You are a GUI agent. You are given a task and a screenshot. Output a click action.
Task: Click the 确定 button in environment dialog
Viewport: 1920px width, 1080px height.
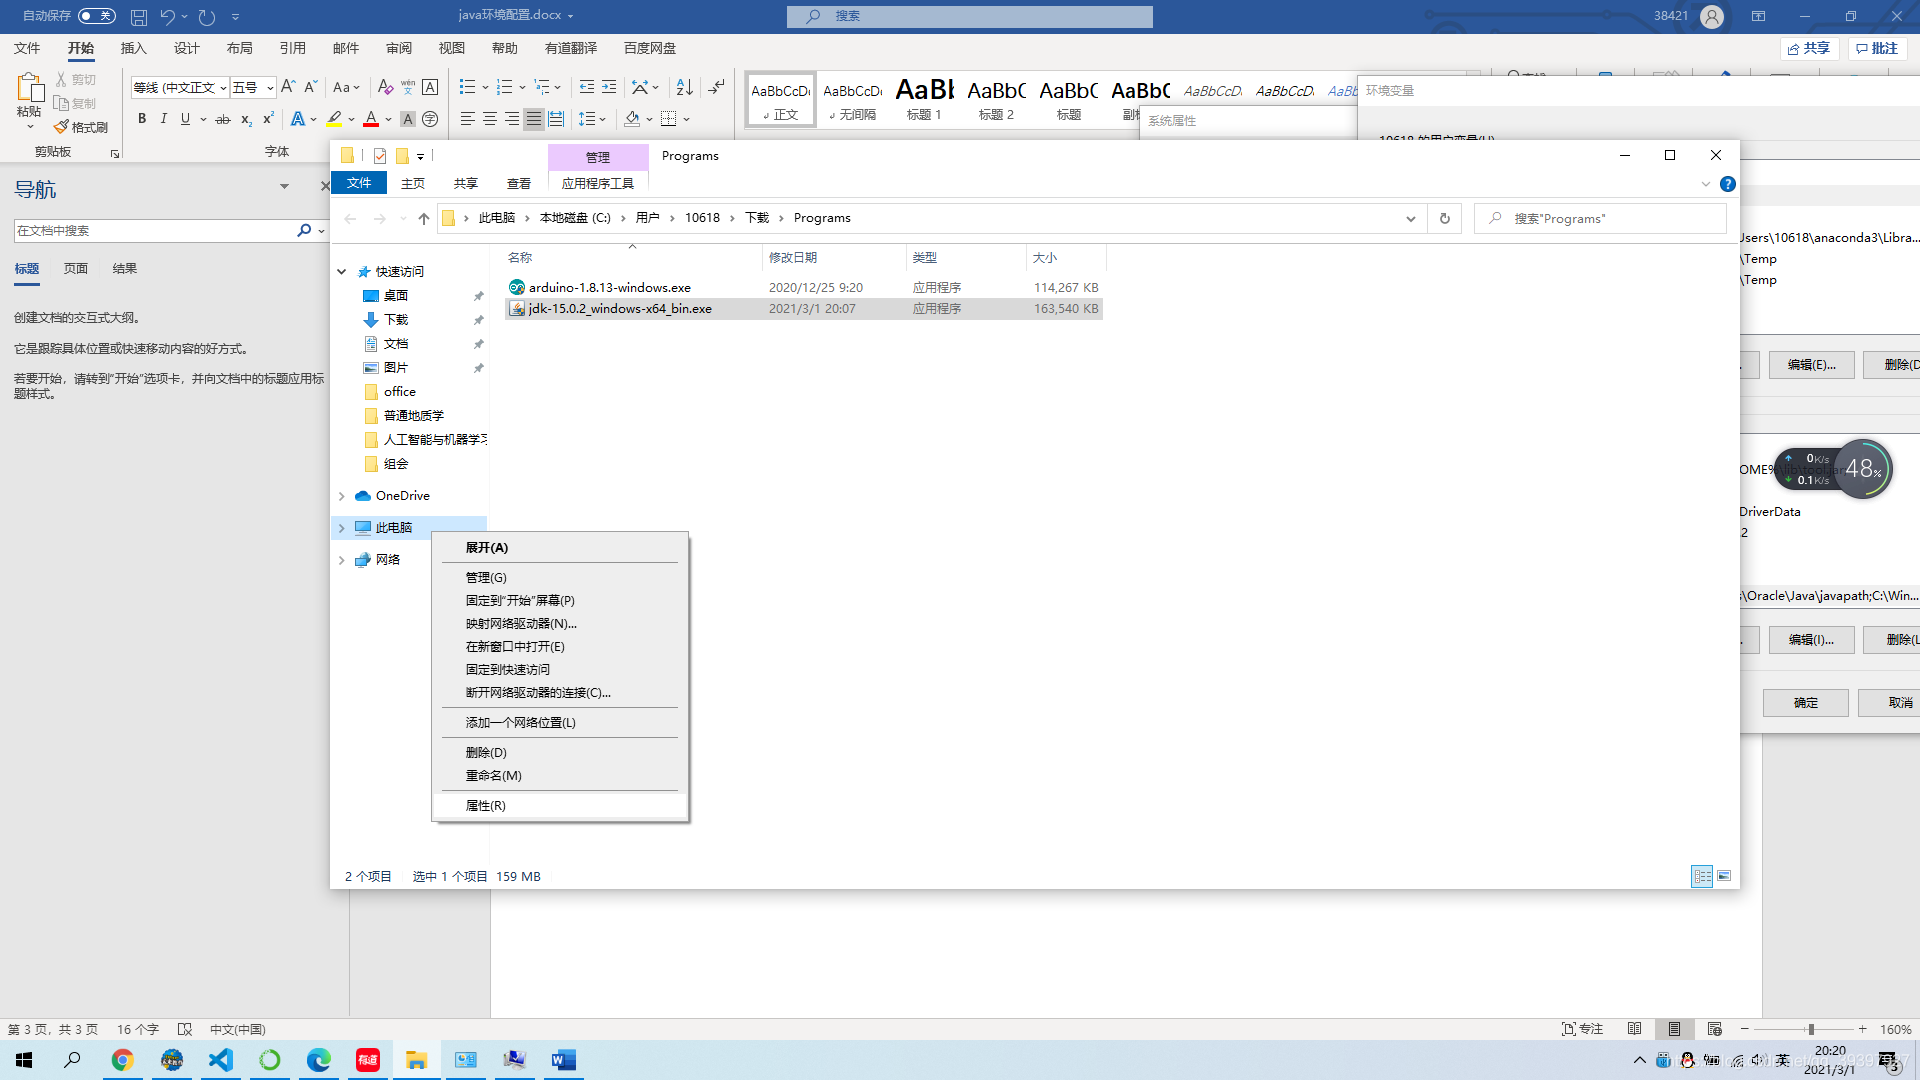tap(1805, 702)
